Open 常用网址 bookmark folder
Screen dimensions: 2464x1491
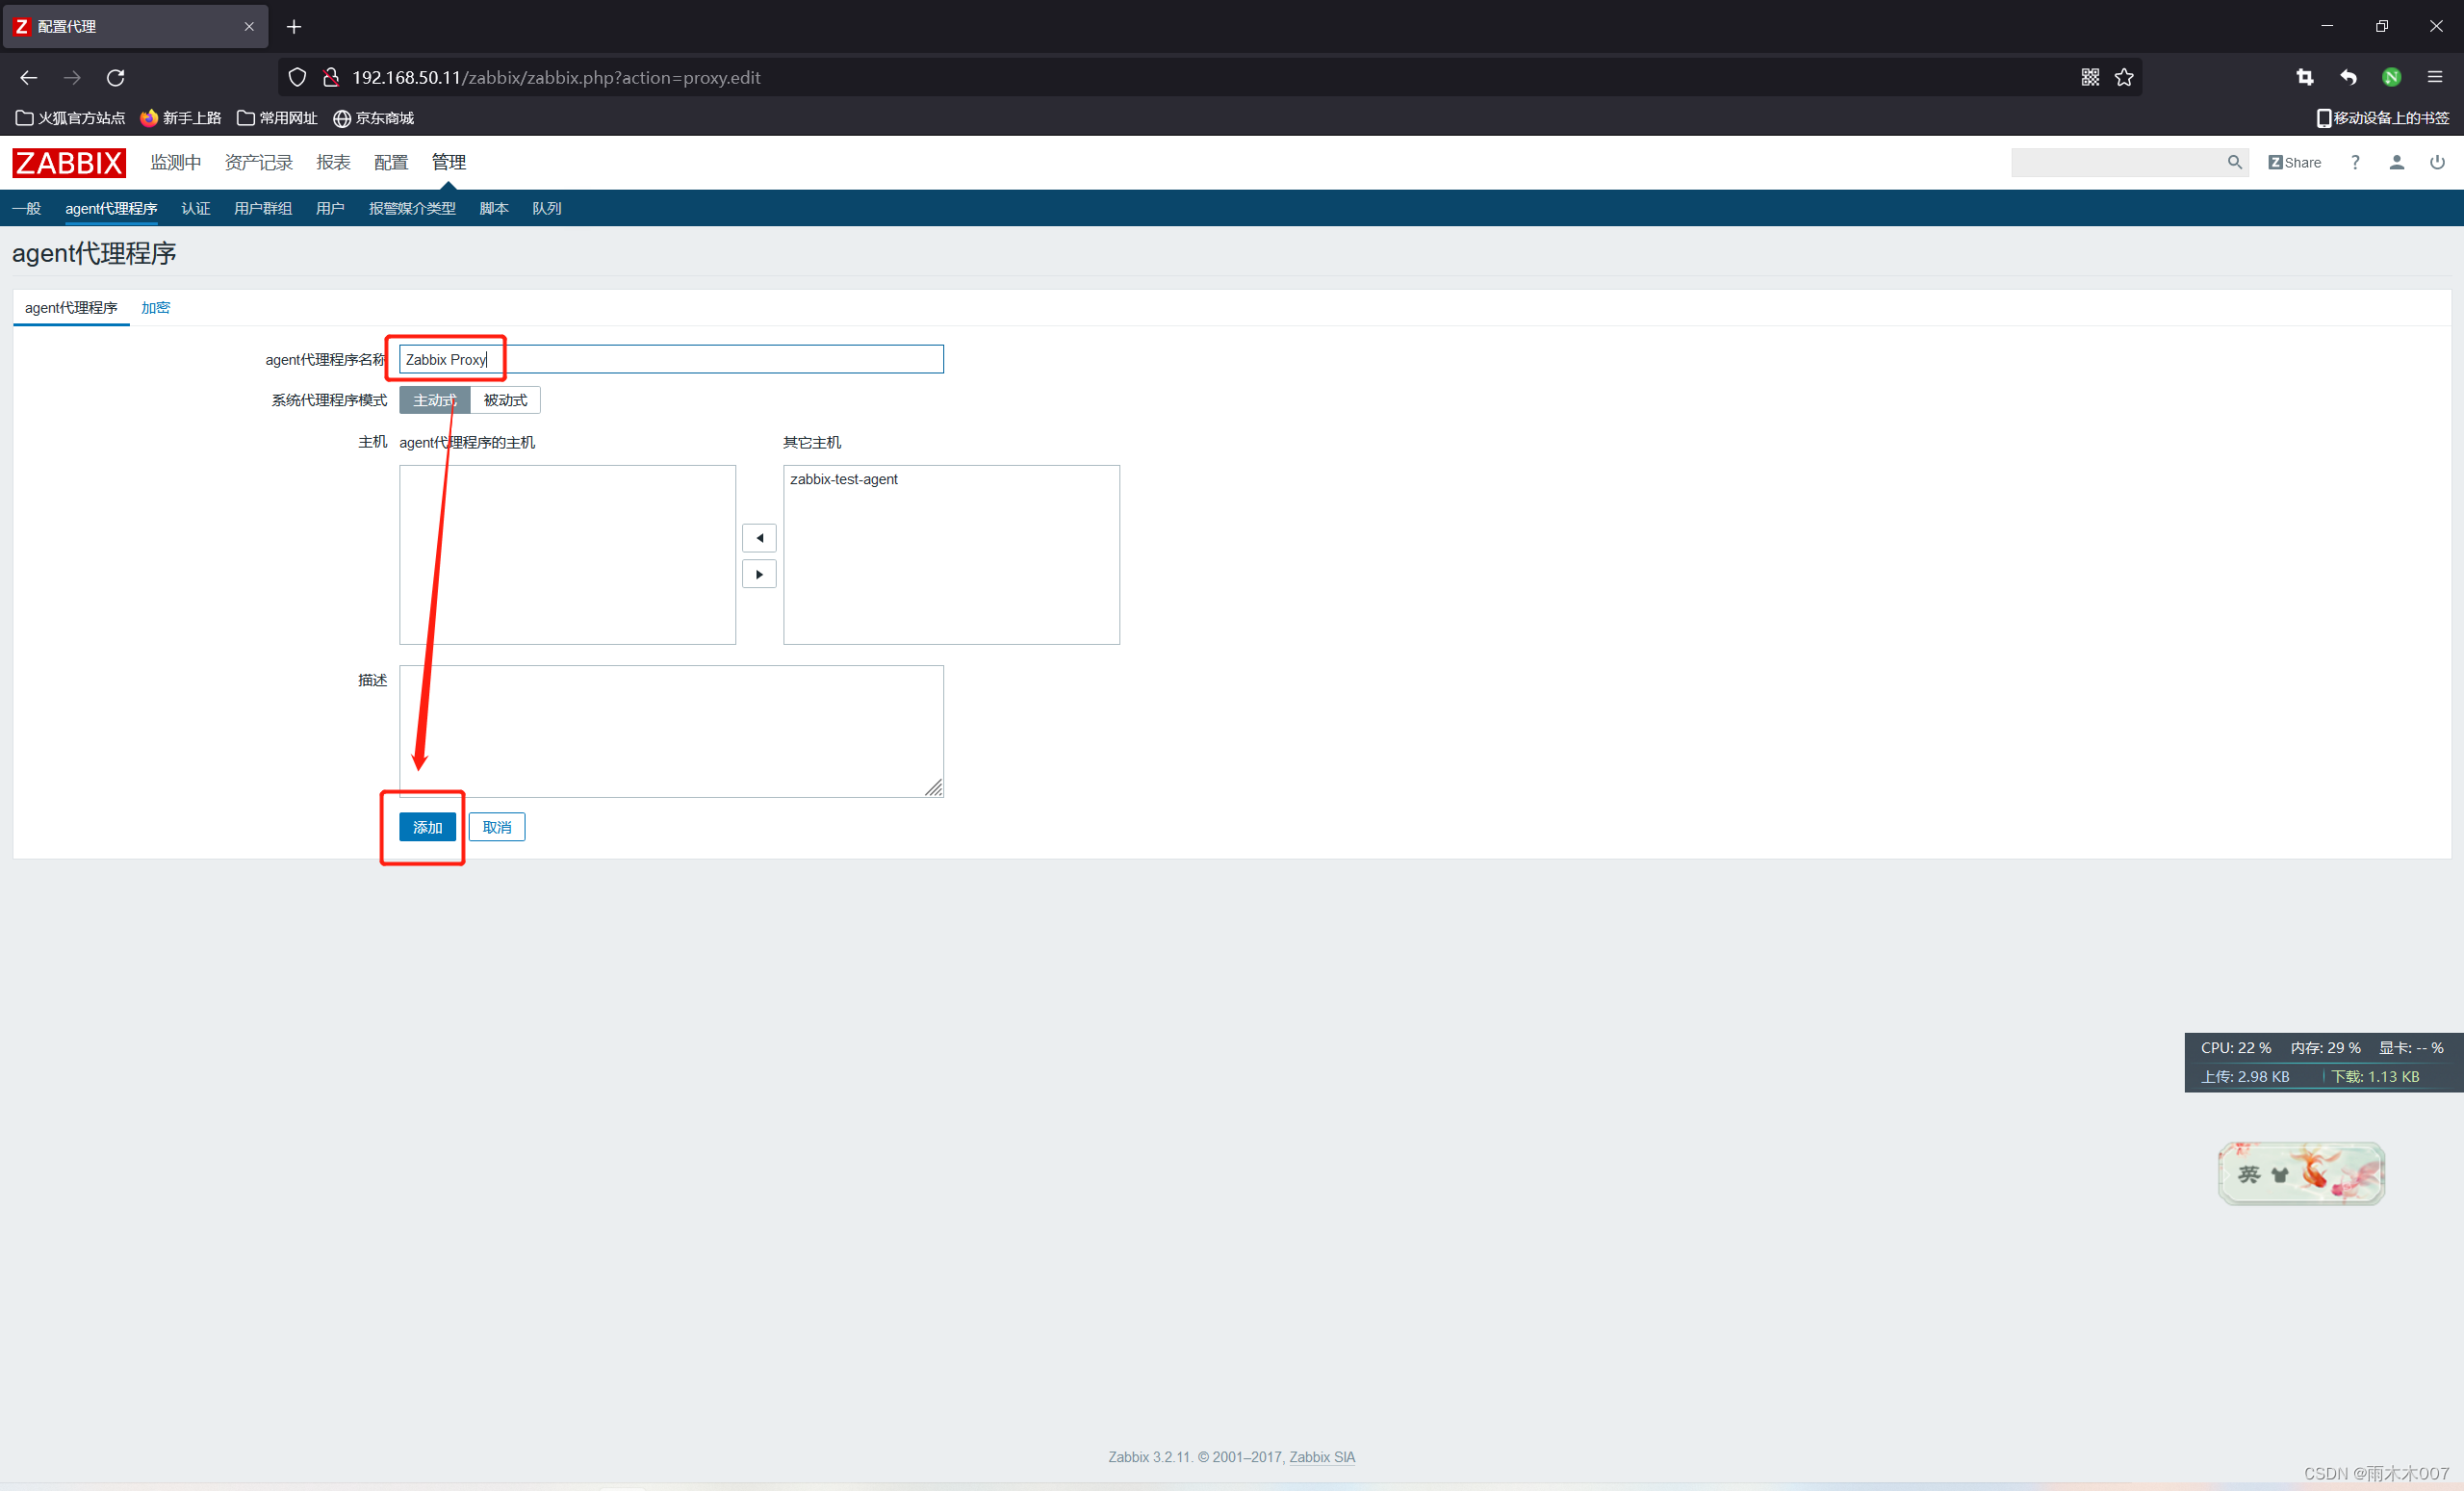(x=277, y=118)
